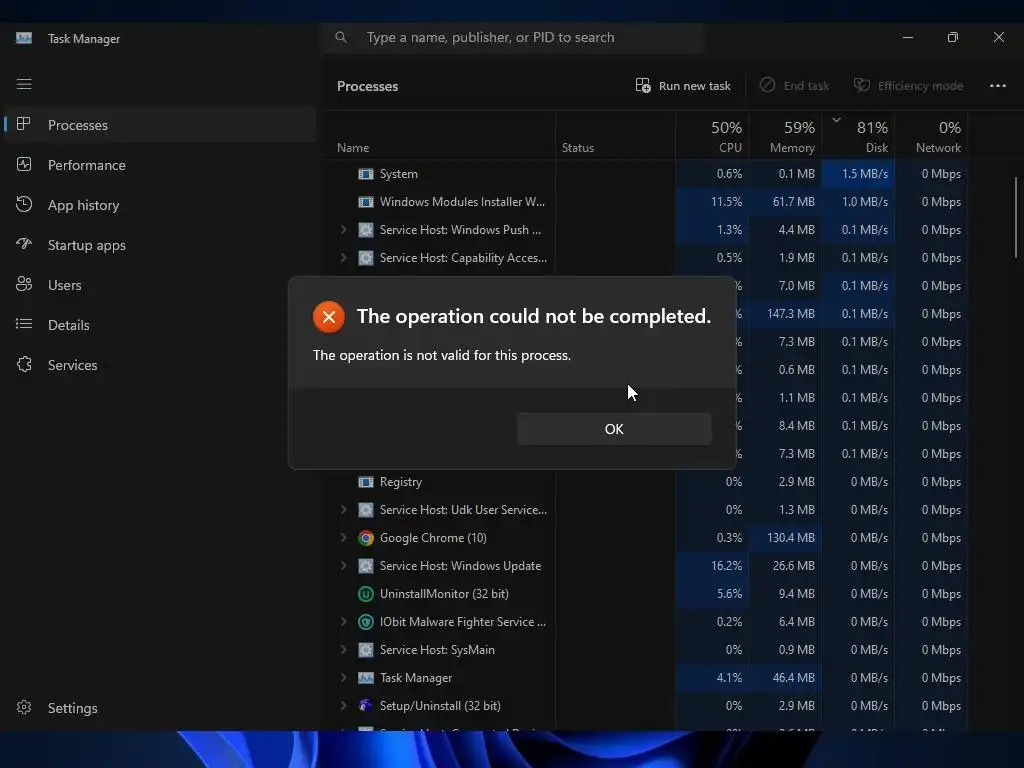Screen dimensions: 1024x768
Task: Sort by Status column header
Action: click(578, 148)
